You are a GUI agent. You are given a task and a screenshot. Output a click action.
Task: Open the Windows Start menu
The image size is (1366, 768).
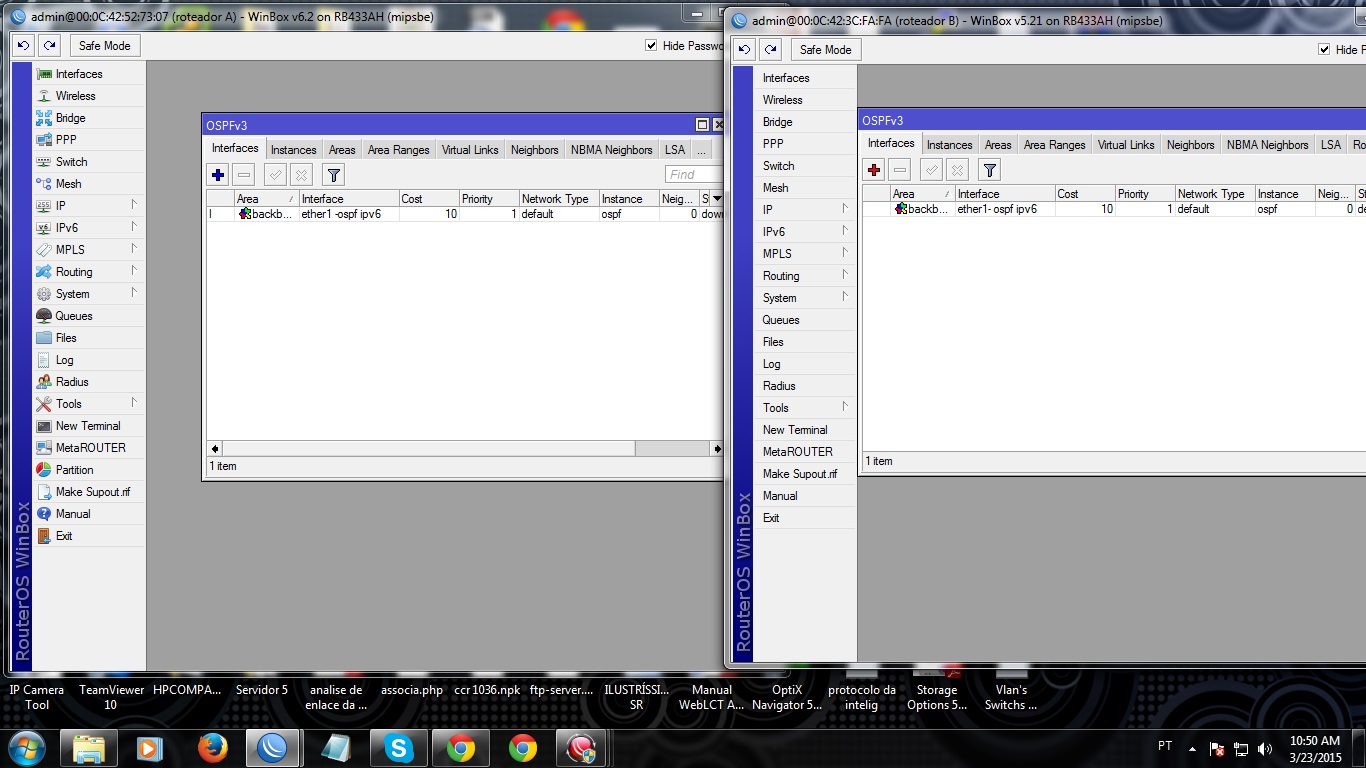(26, 748)
